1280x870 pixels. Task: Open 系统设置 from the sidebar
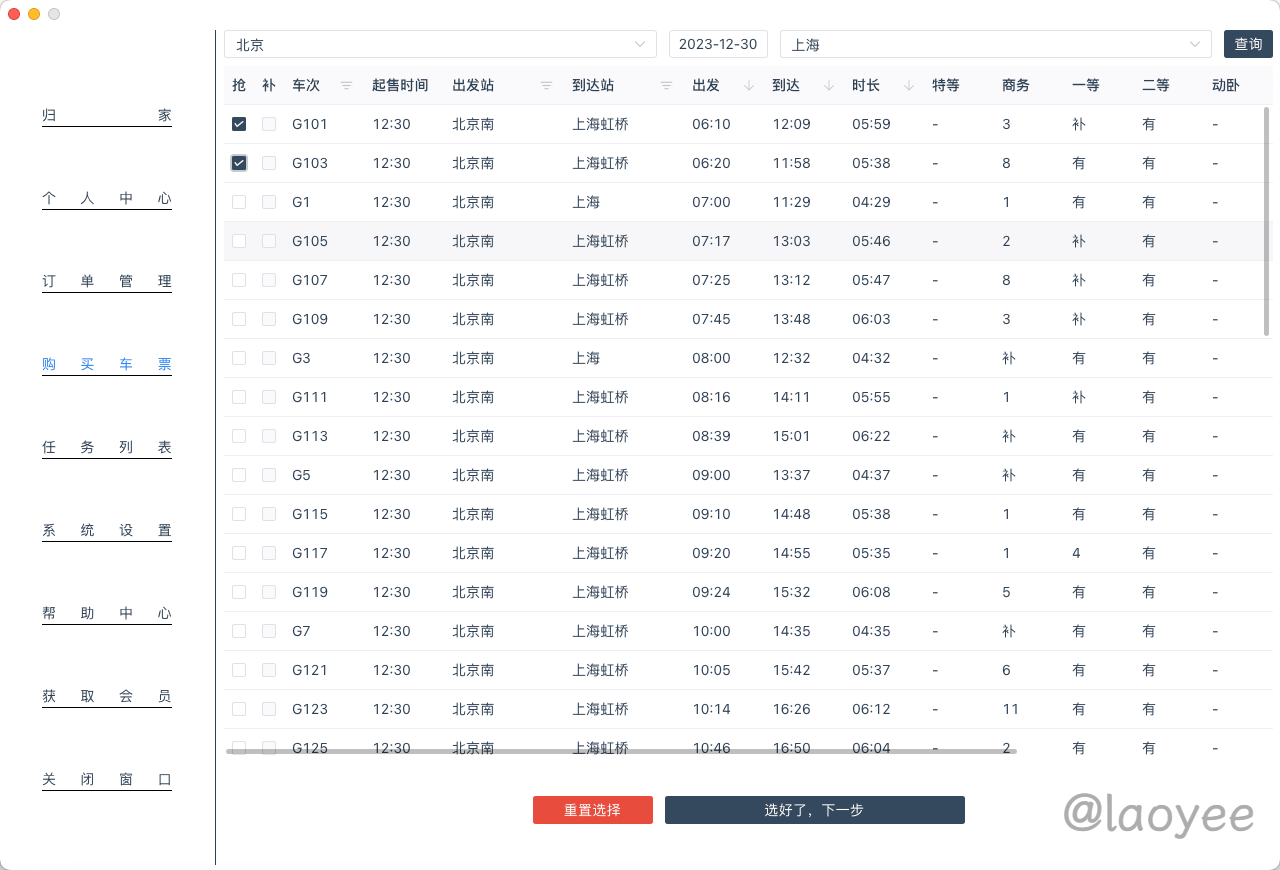click(107, 531)
